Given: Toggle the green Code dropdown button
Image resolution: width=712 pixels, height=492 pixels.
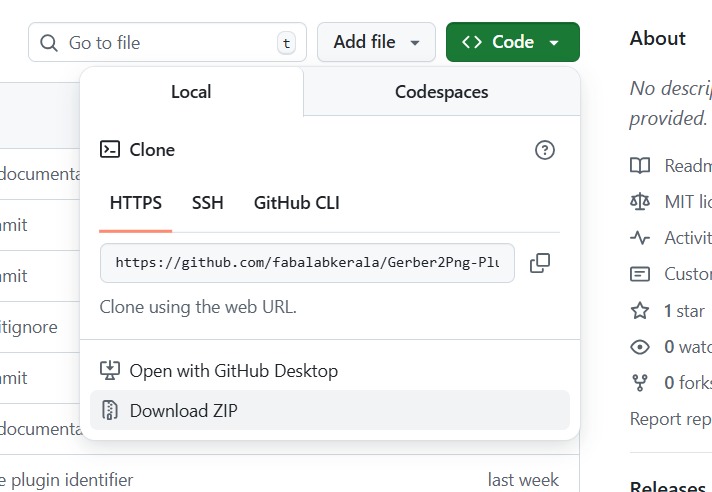Looking at the screenshot, I should tap(512, 42).
